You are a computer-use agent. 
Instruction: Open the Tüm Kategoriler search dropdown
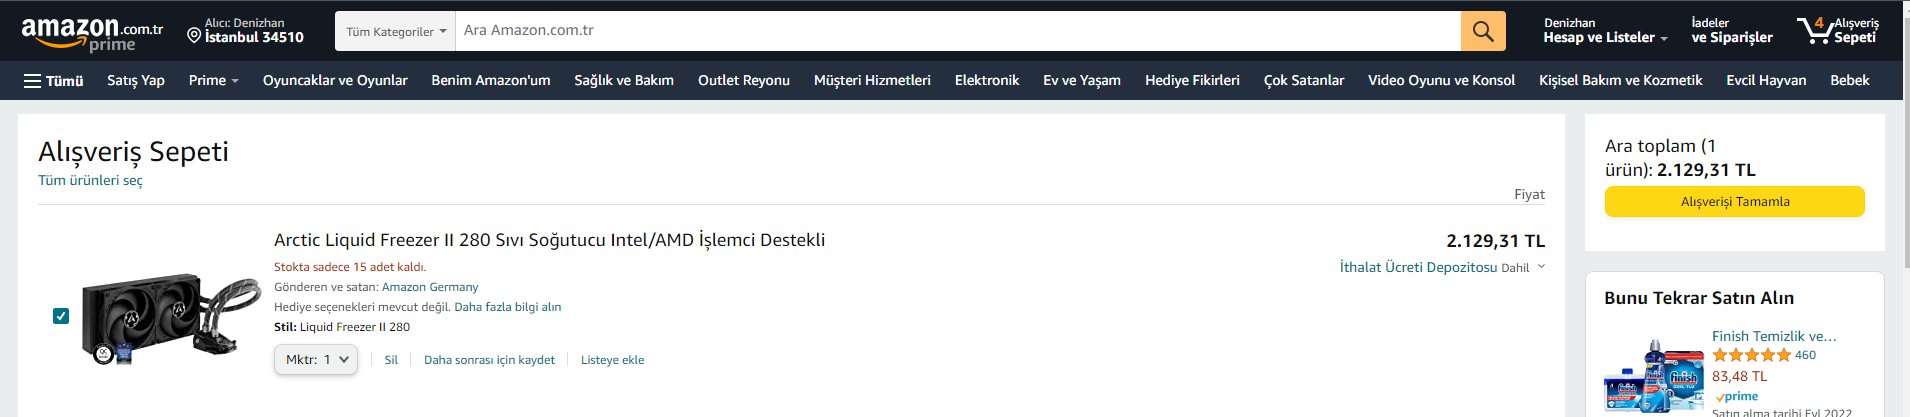[396, 32]
